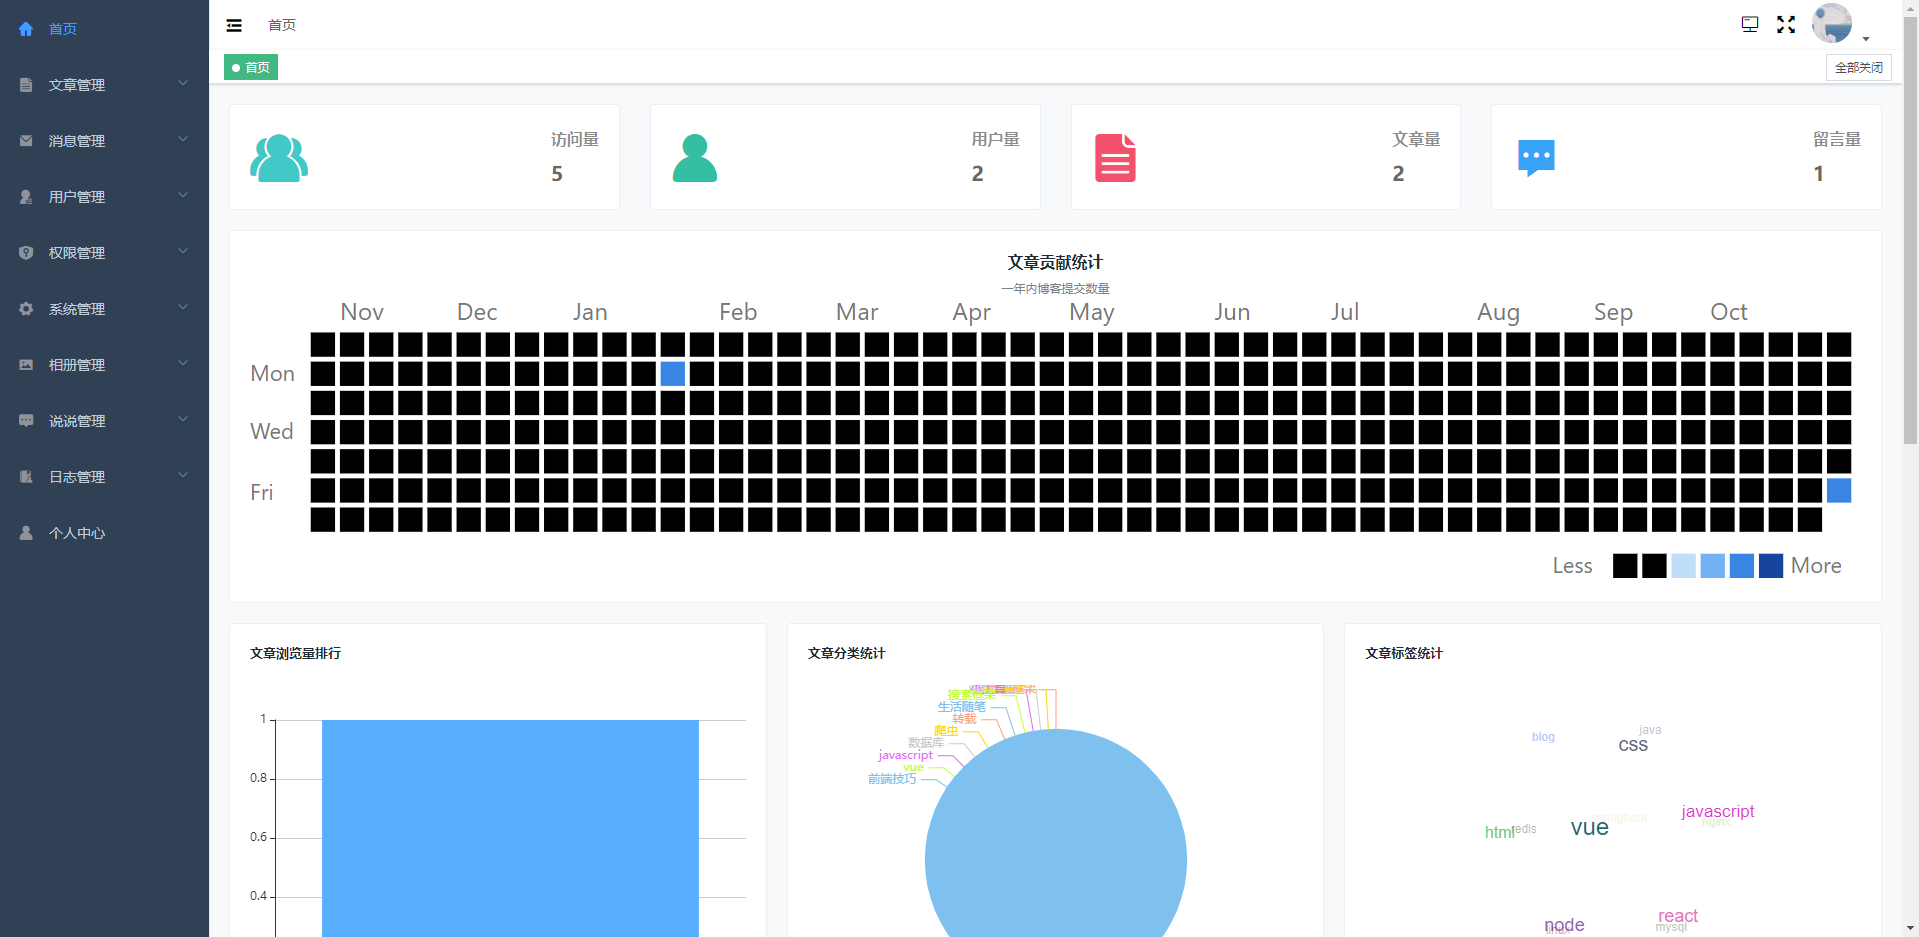This screenshot has width=1919, height=937.
Task: Open the user avatar dropdown
Action: [1833, 24]
